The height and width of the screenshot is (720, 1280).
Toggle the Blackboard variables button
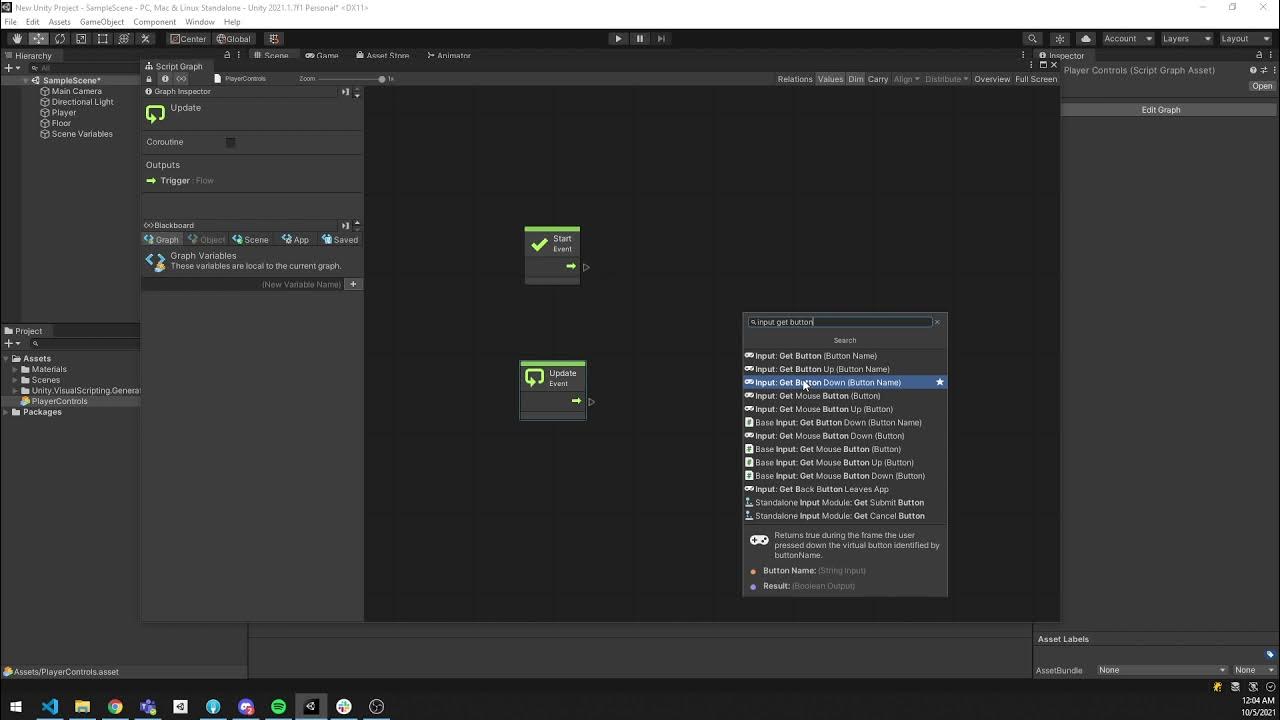coord(182,79)
